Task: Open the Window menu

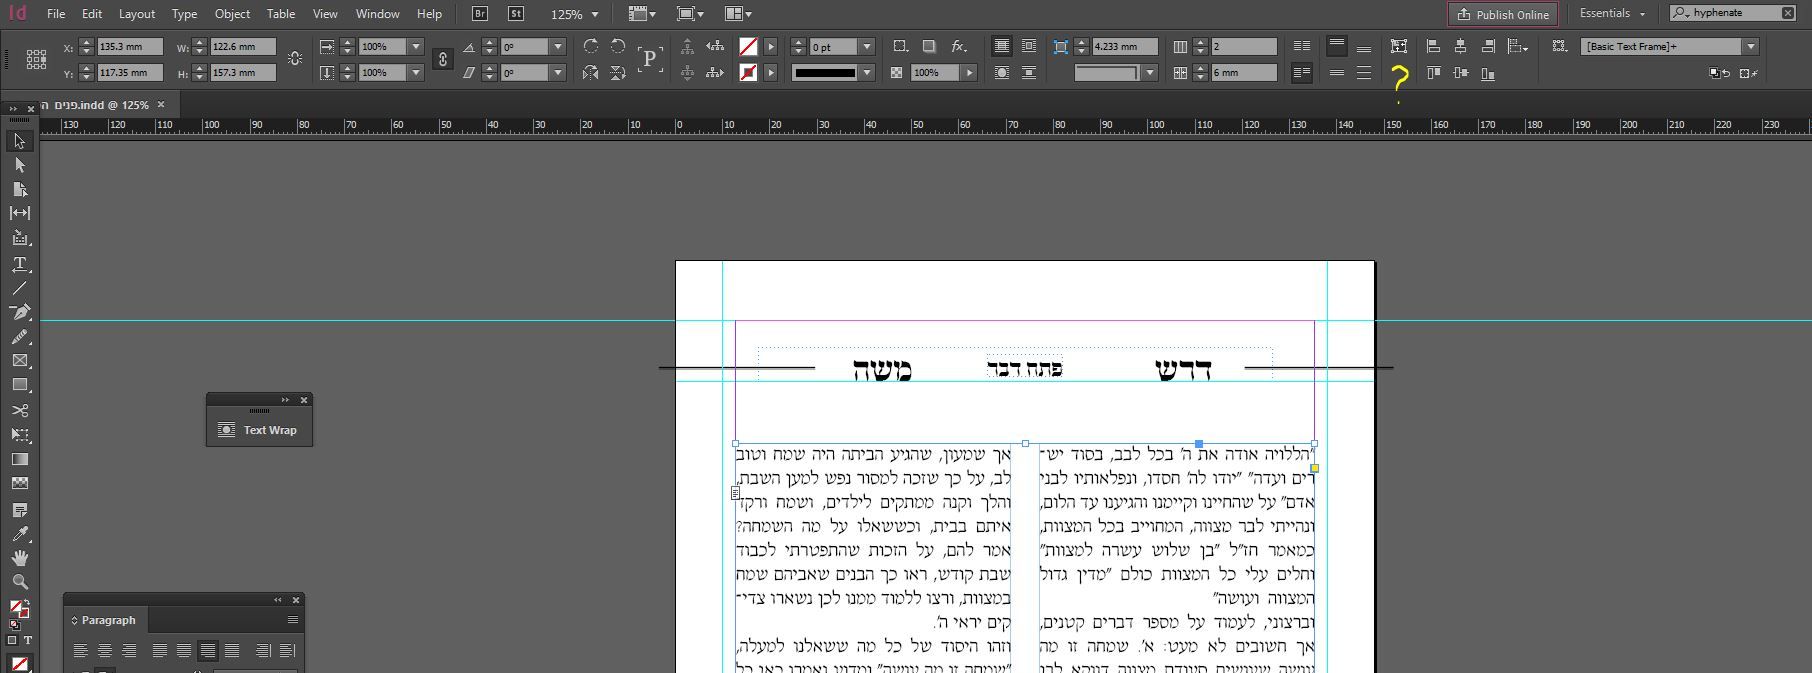Action: click(x=377, y=14)
